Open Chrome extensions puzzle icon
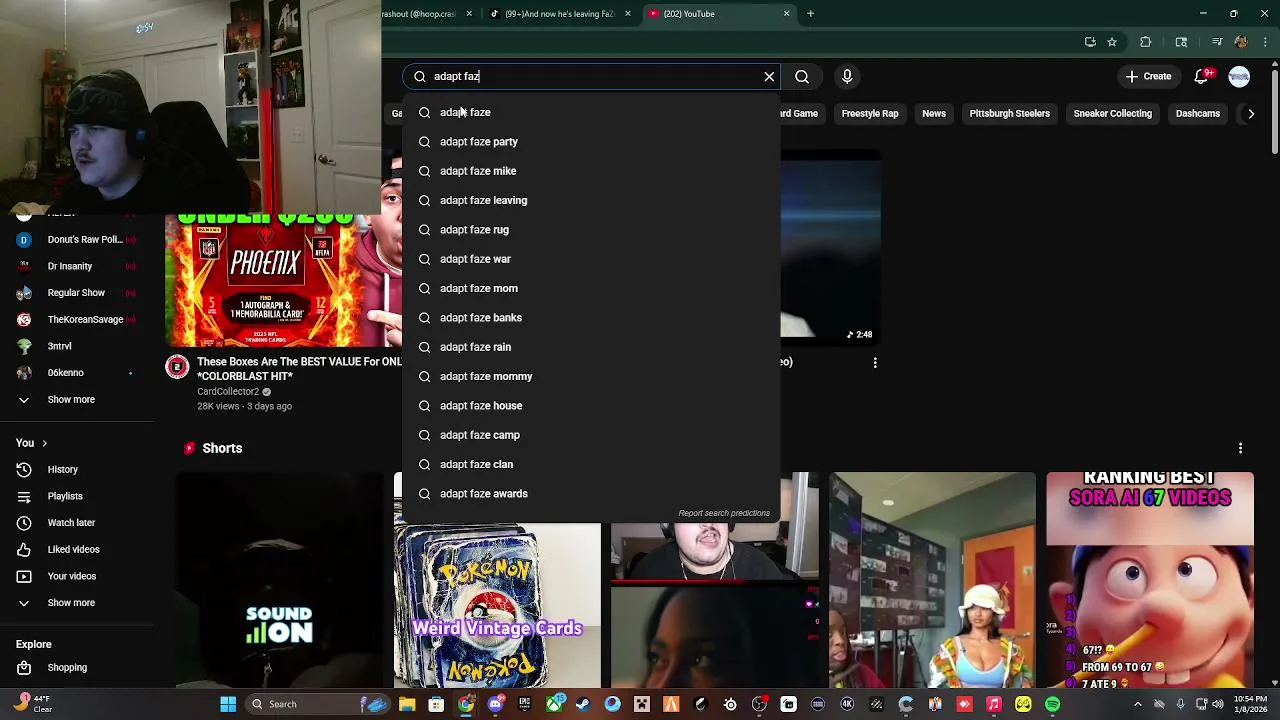The image size is (1280, 720). tap(1146, 42)
